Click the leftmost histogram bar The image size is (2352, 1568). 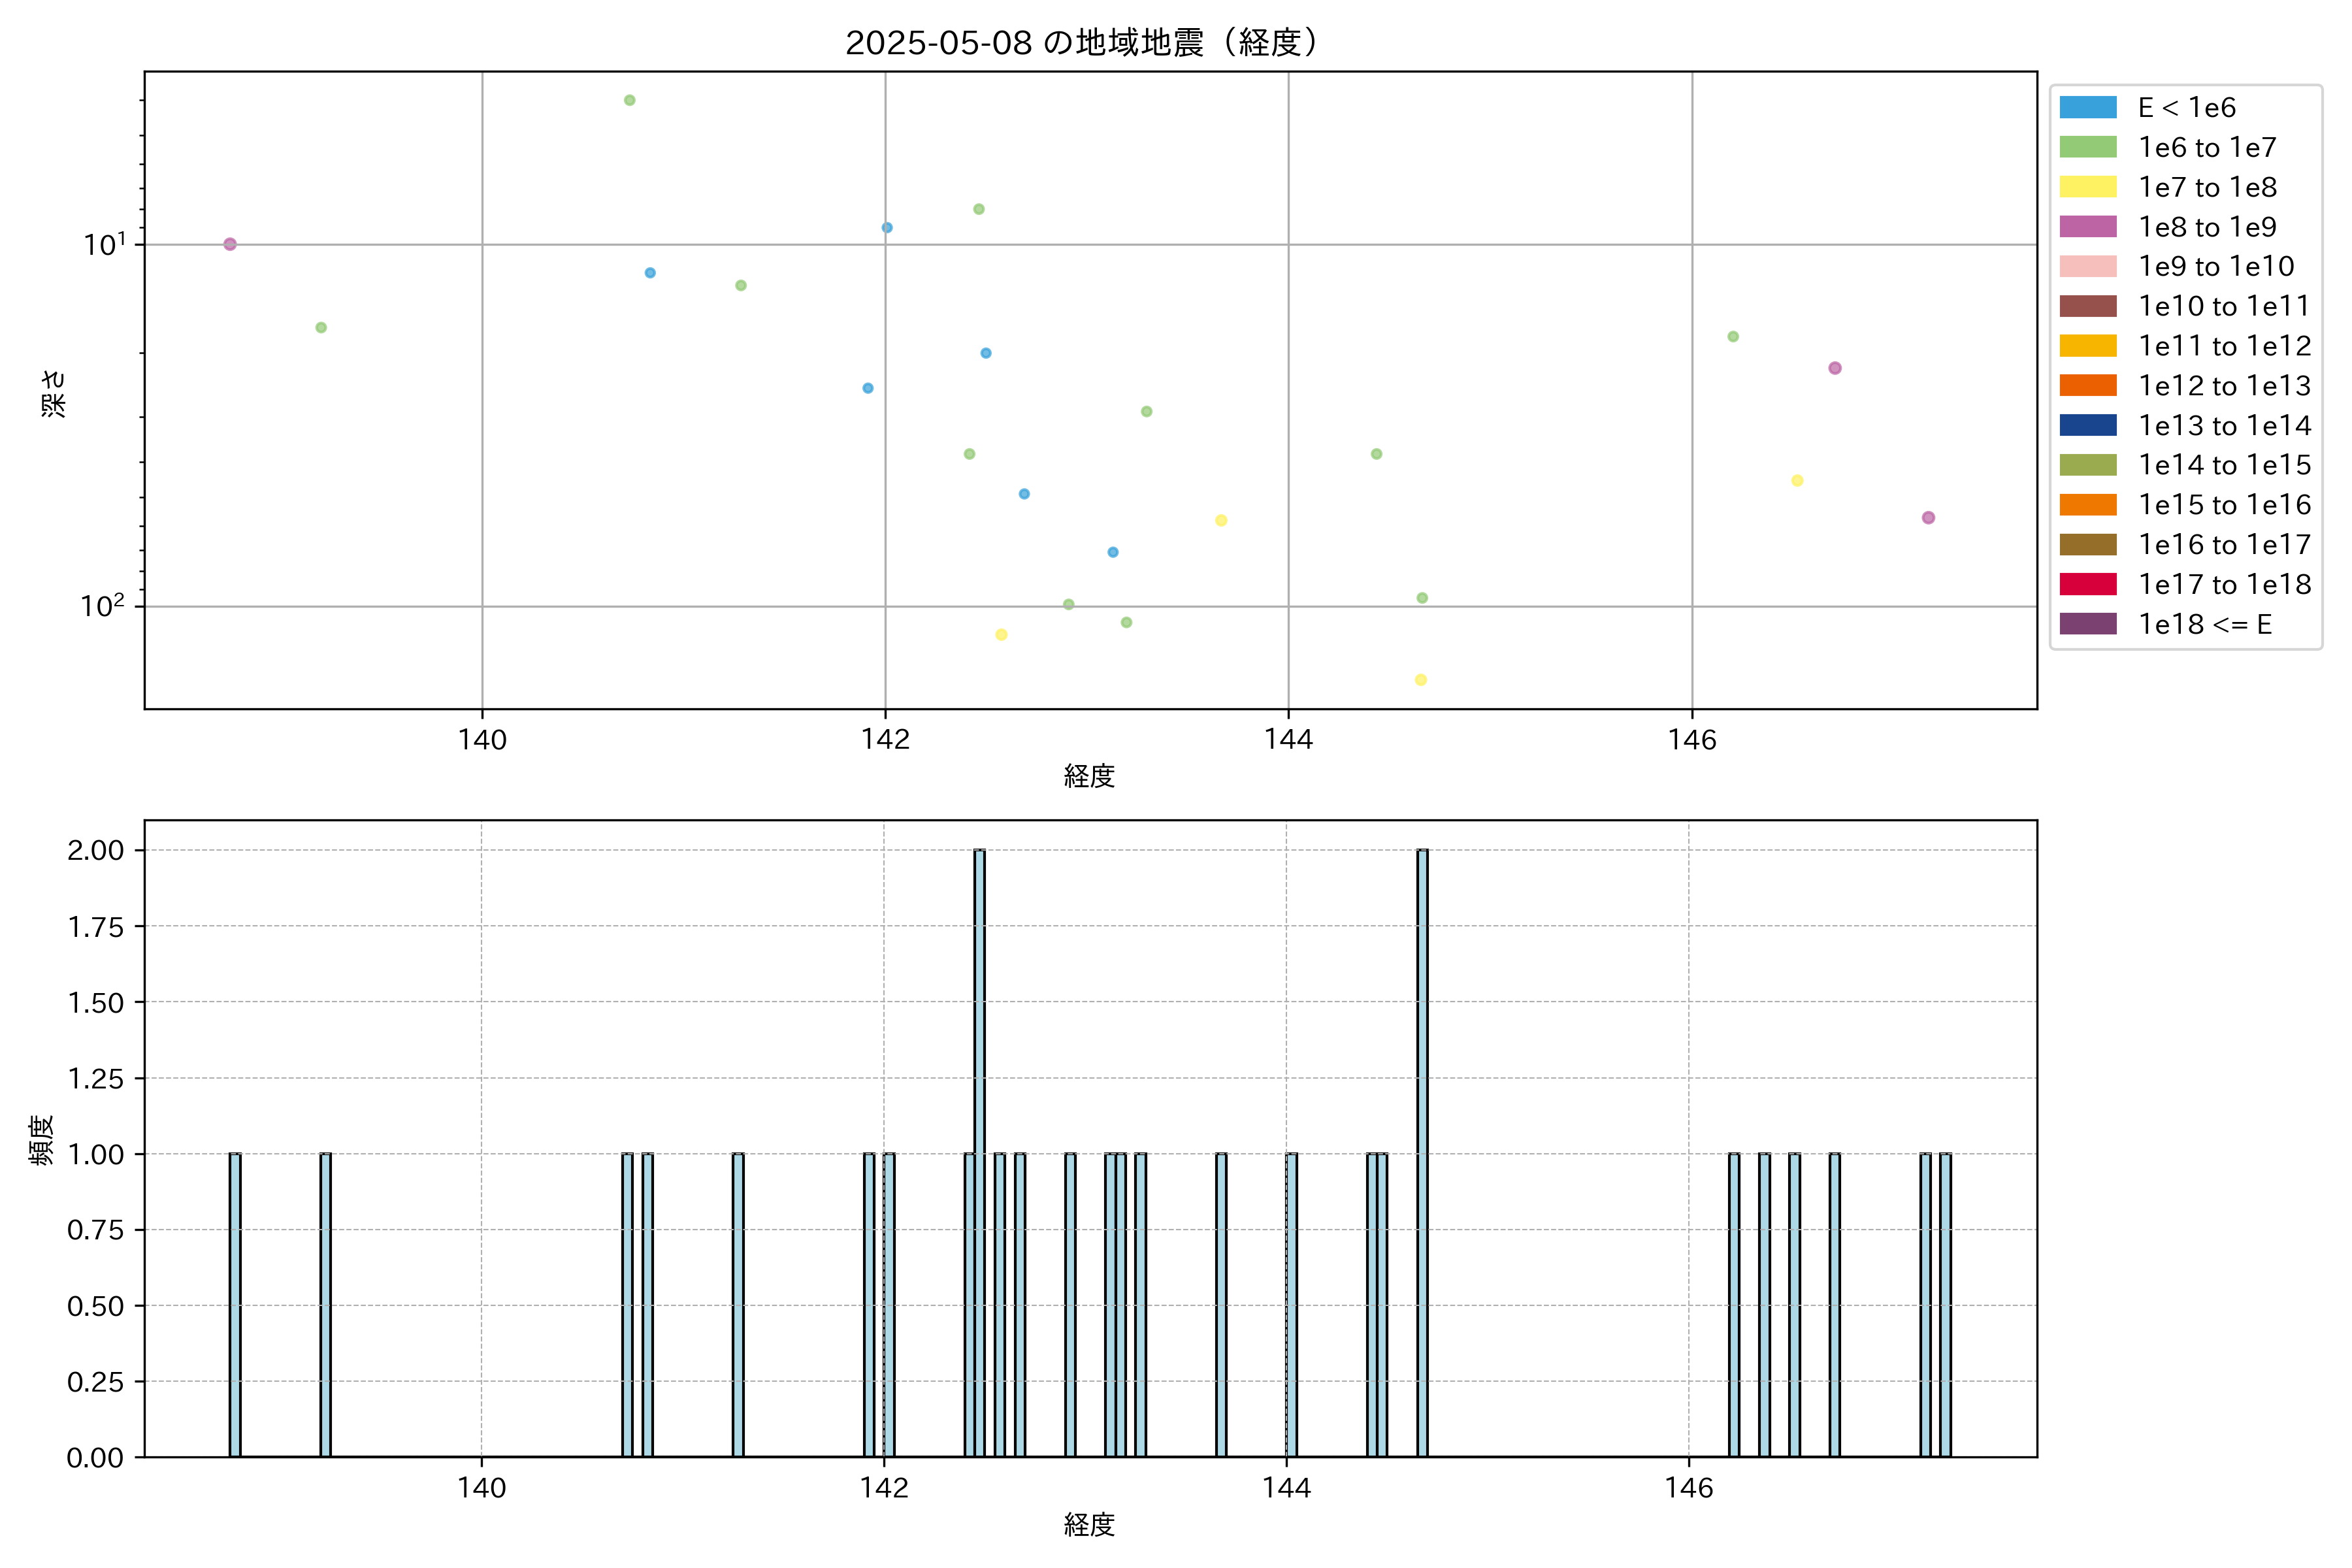235,1304
